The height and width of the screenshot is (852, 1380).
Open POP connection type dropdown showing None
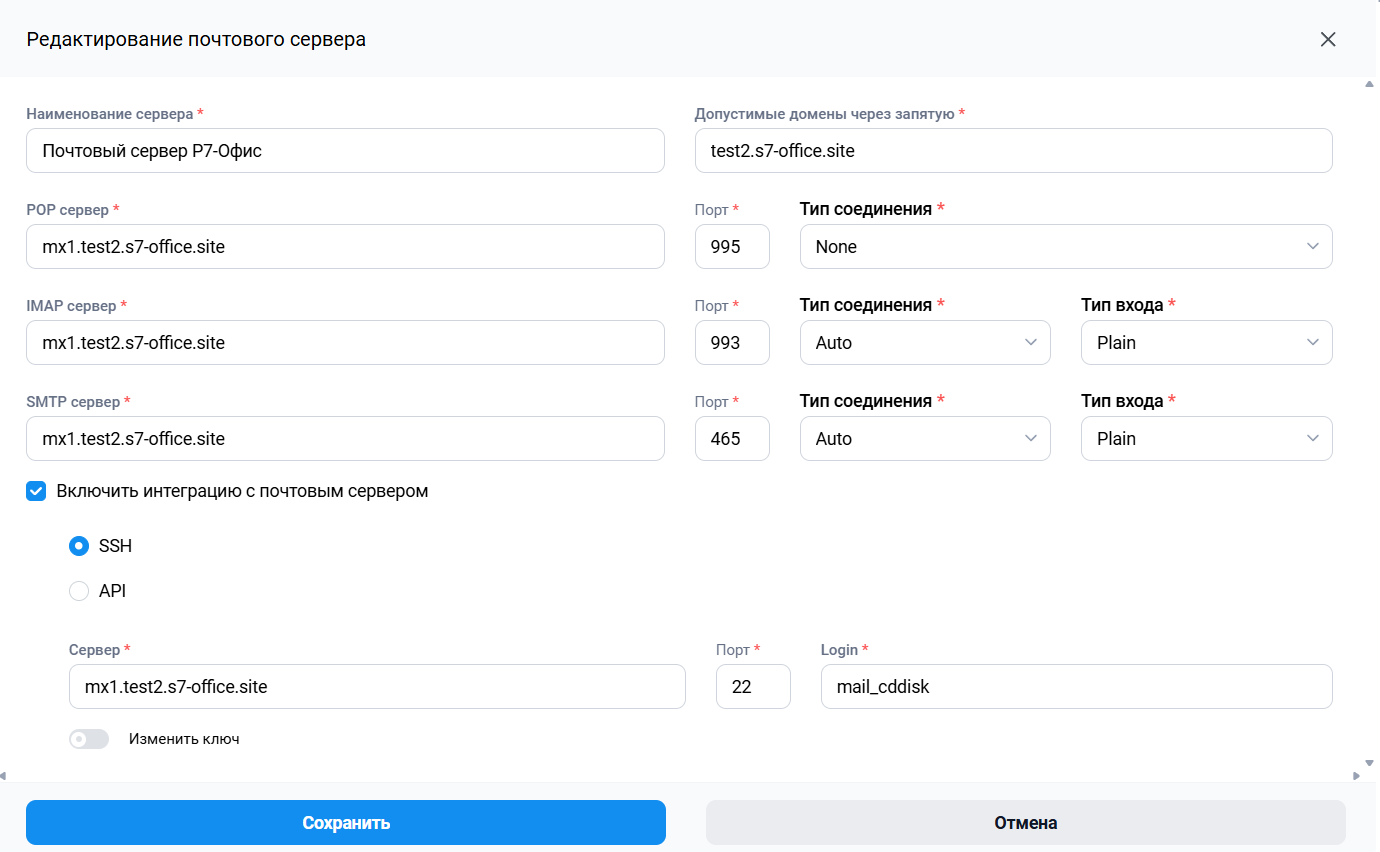pos(1066,247)
